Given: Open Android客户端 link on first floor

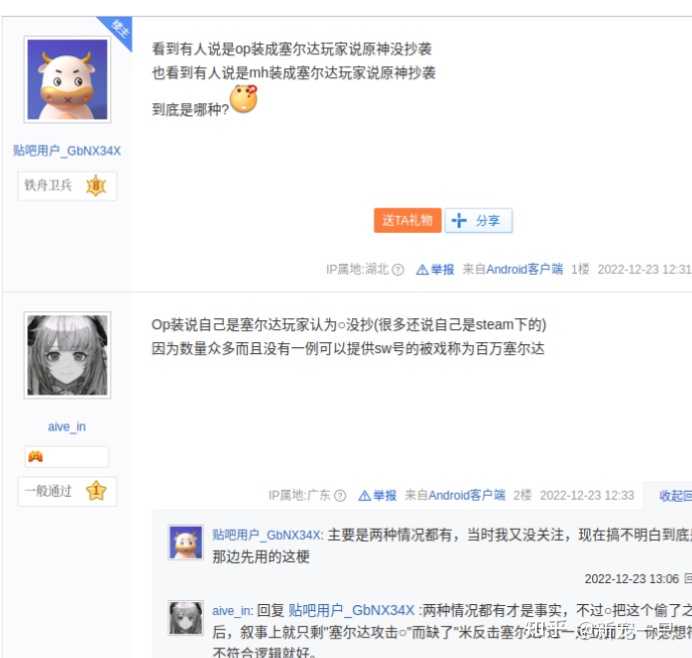Looking at the screenshot, I should pyautogui.click(x=524, y=269).
